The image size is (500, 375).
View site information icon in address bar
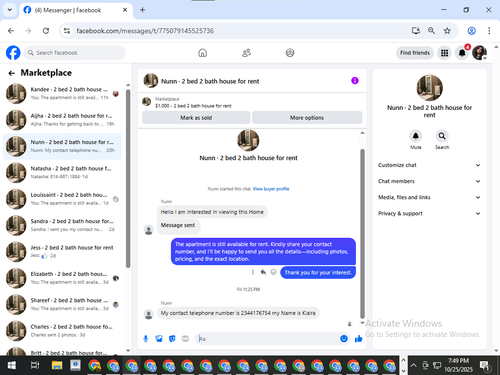(67, 31)
